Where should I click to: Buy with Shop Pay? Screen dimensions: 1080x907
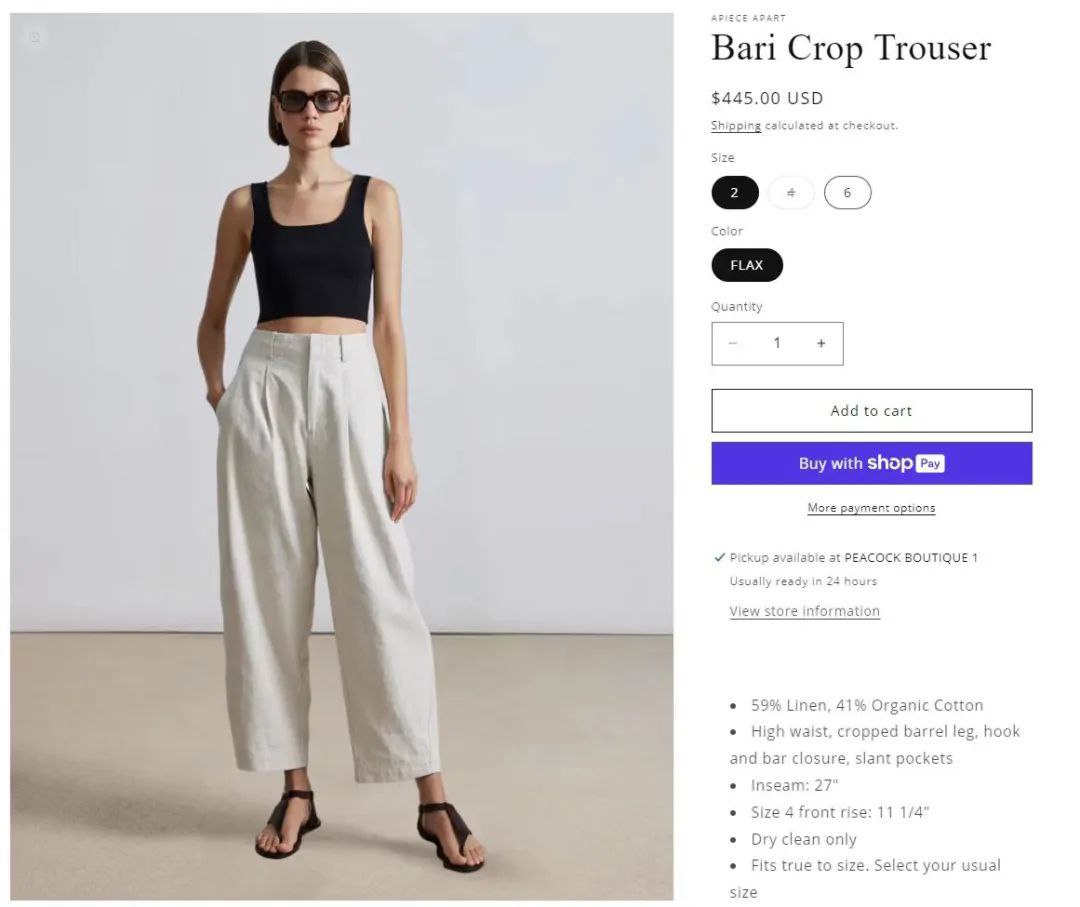(x=871, y=463)
